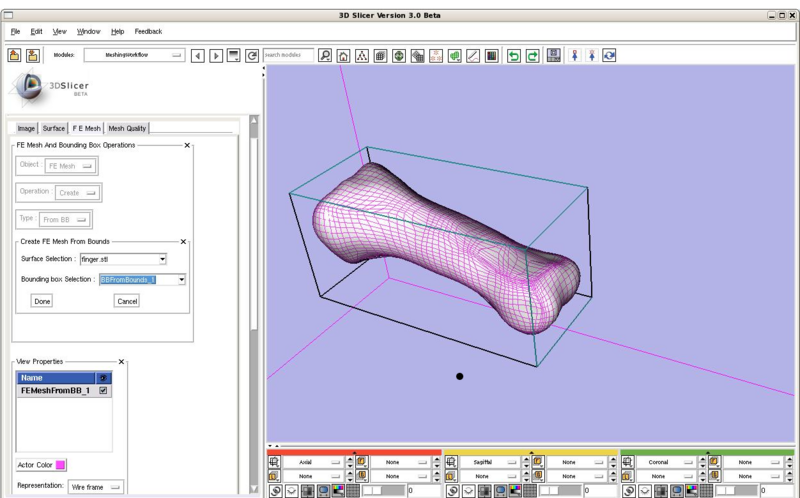Open the Coronal orientation dropdown

point(666,462)
